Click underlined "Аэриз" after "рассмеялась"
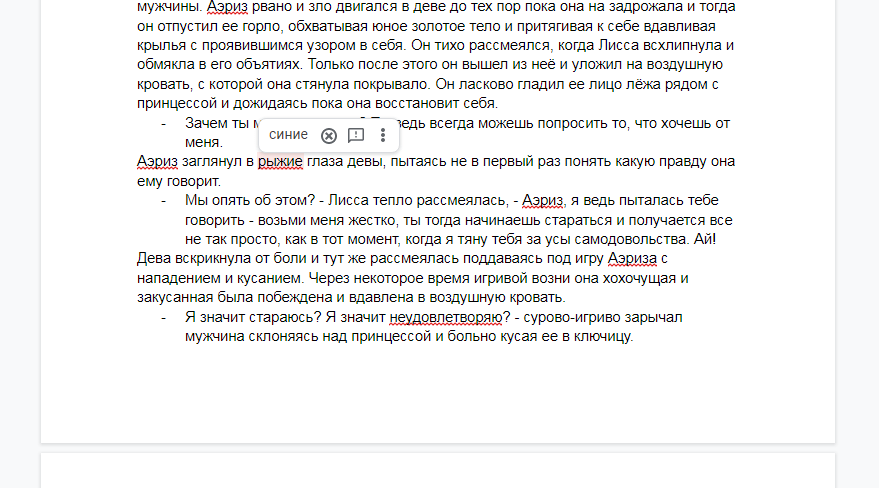 tap(544, 200)
